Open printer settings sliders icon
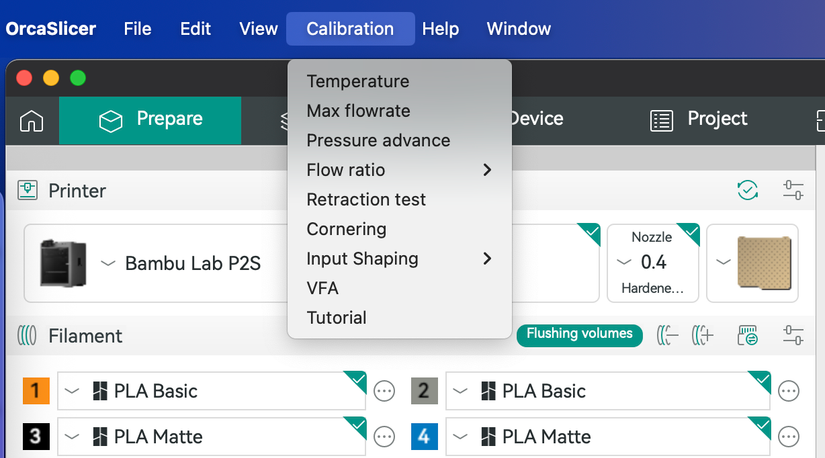Viewport: 825px width, 458px height. [793, 190]
